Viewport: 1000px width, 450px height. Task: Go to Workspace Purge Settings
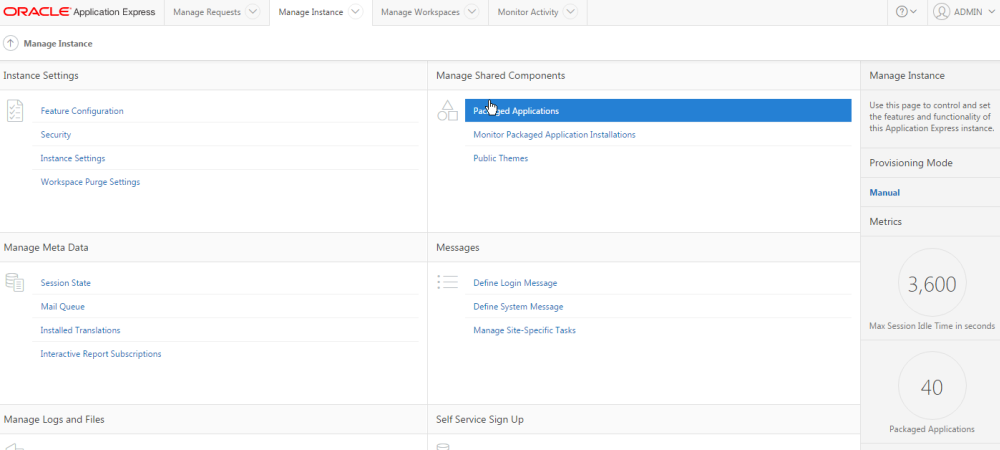[90, 182]
